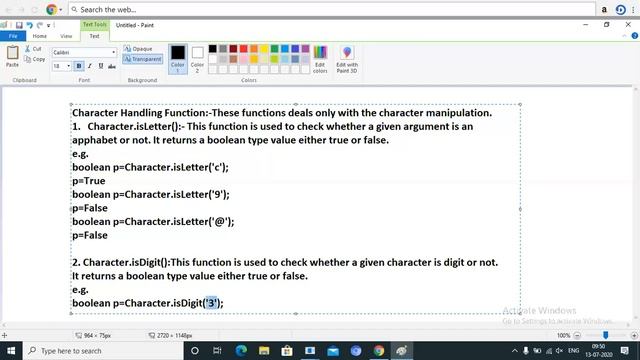Cut the selected text

pos(33,49)
